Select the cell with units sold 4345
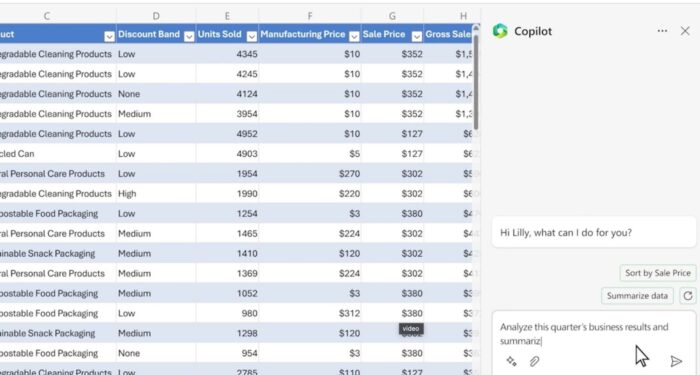The width and height of the screenshot is (700, 375). click(227, 54)
